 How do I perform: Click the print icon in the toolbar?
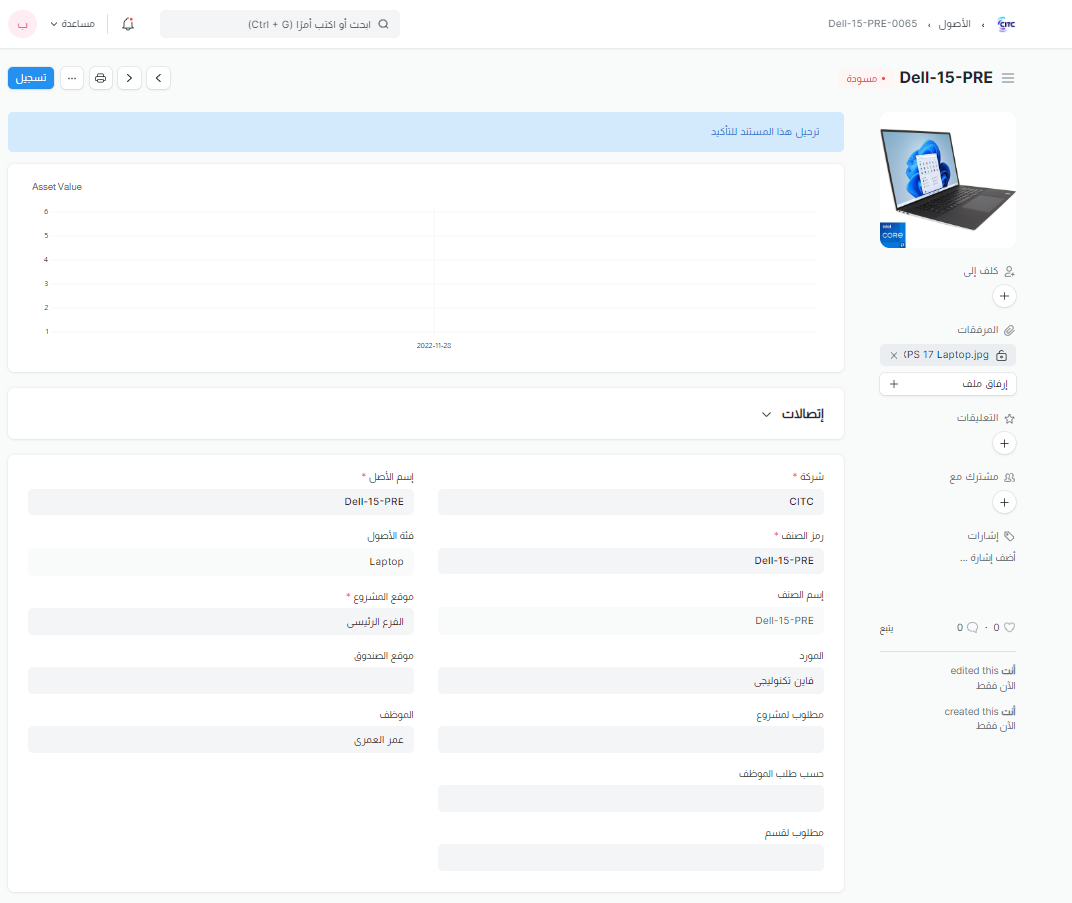point(100,78)
